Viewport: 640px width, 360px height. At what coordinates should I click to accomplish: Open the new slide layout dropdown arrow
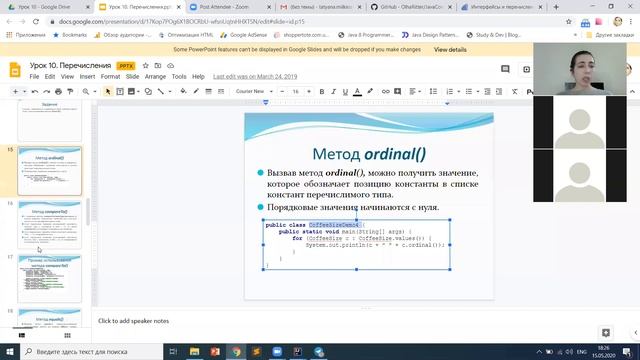[x=24, y=92]
